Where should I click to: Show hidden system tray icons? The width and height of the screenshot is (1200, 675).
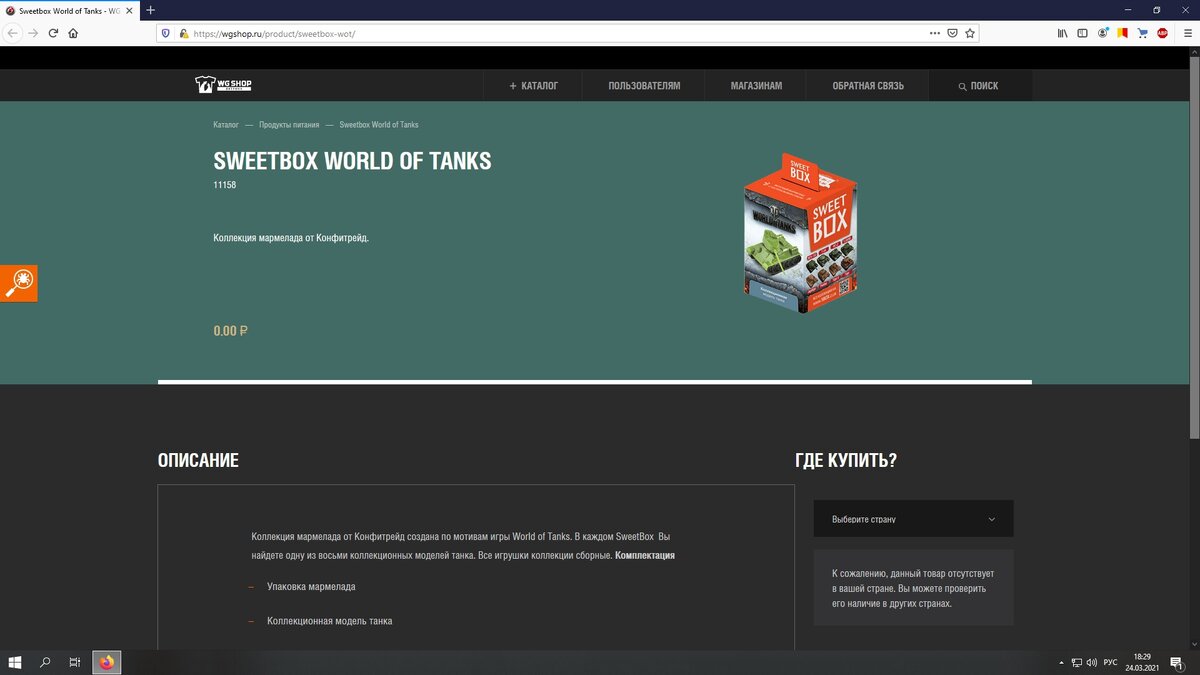coord(1061,662)
